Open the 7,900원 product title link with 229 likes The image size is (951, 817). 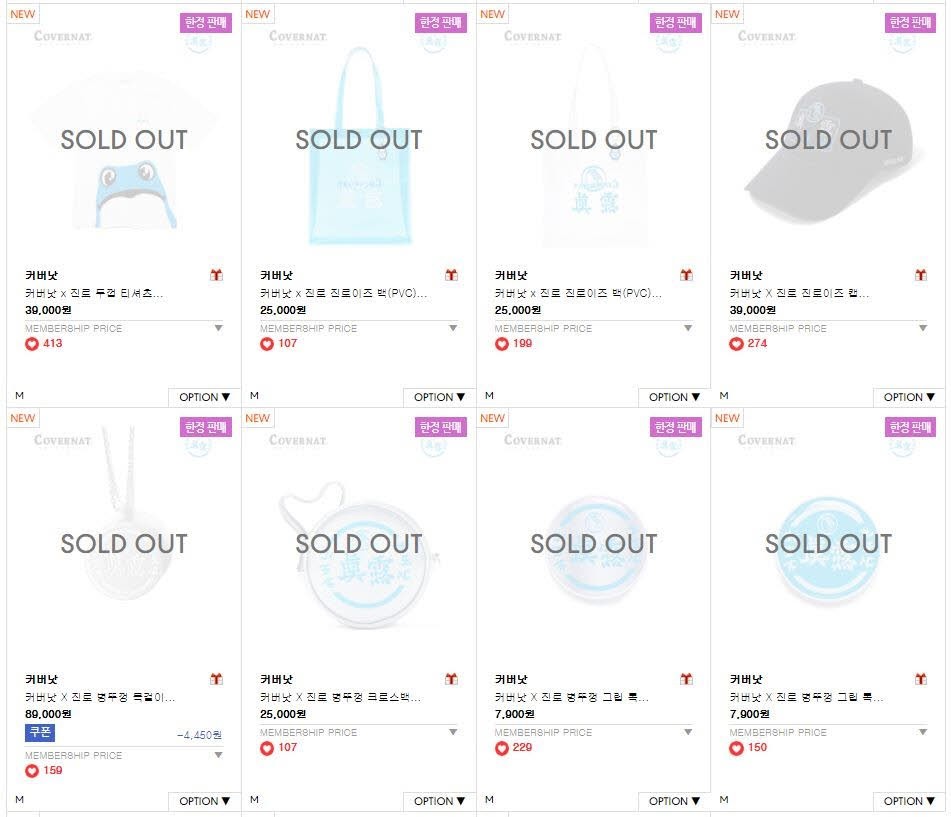coord(571,697)
